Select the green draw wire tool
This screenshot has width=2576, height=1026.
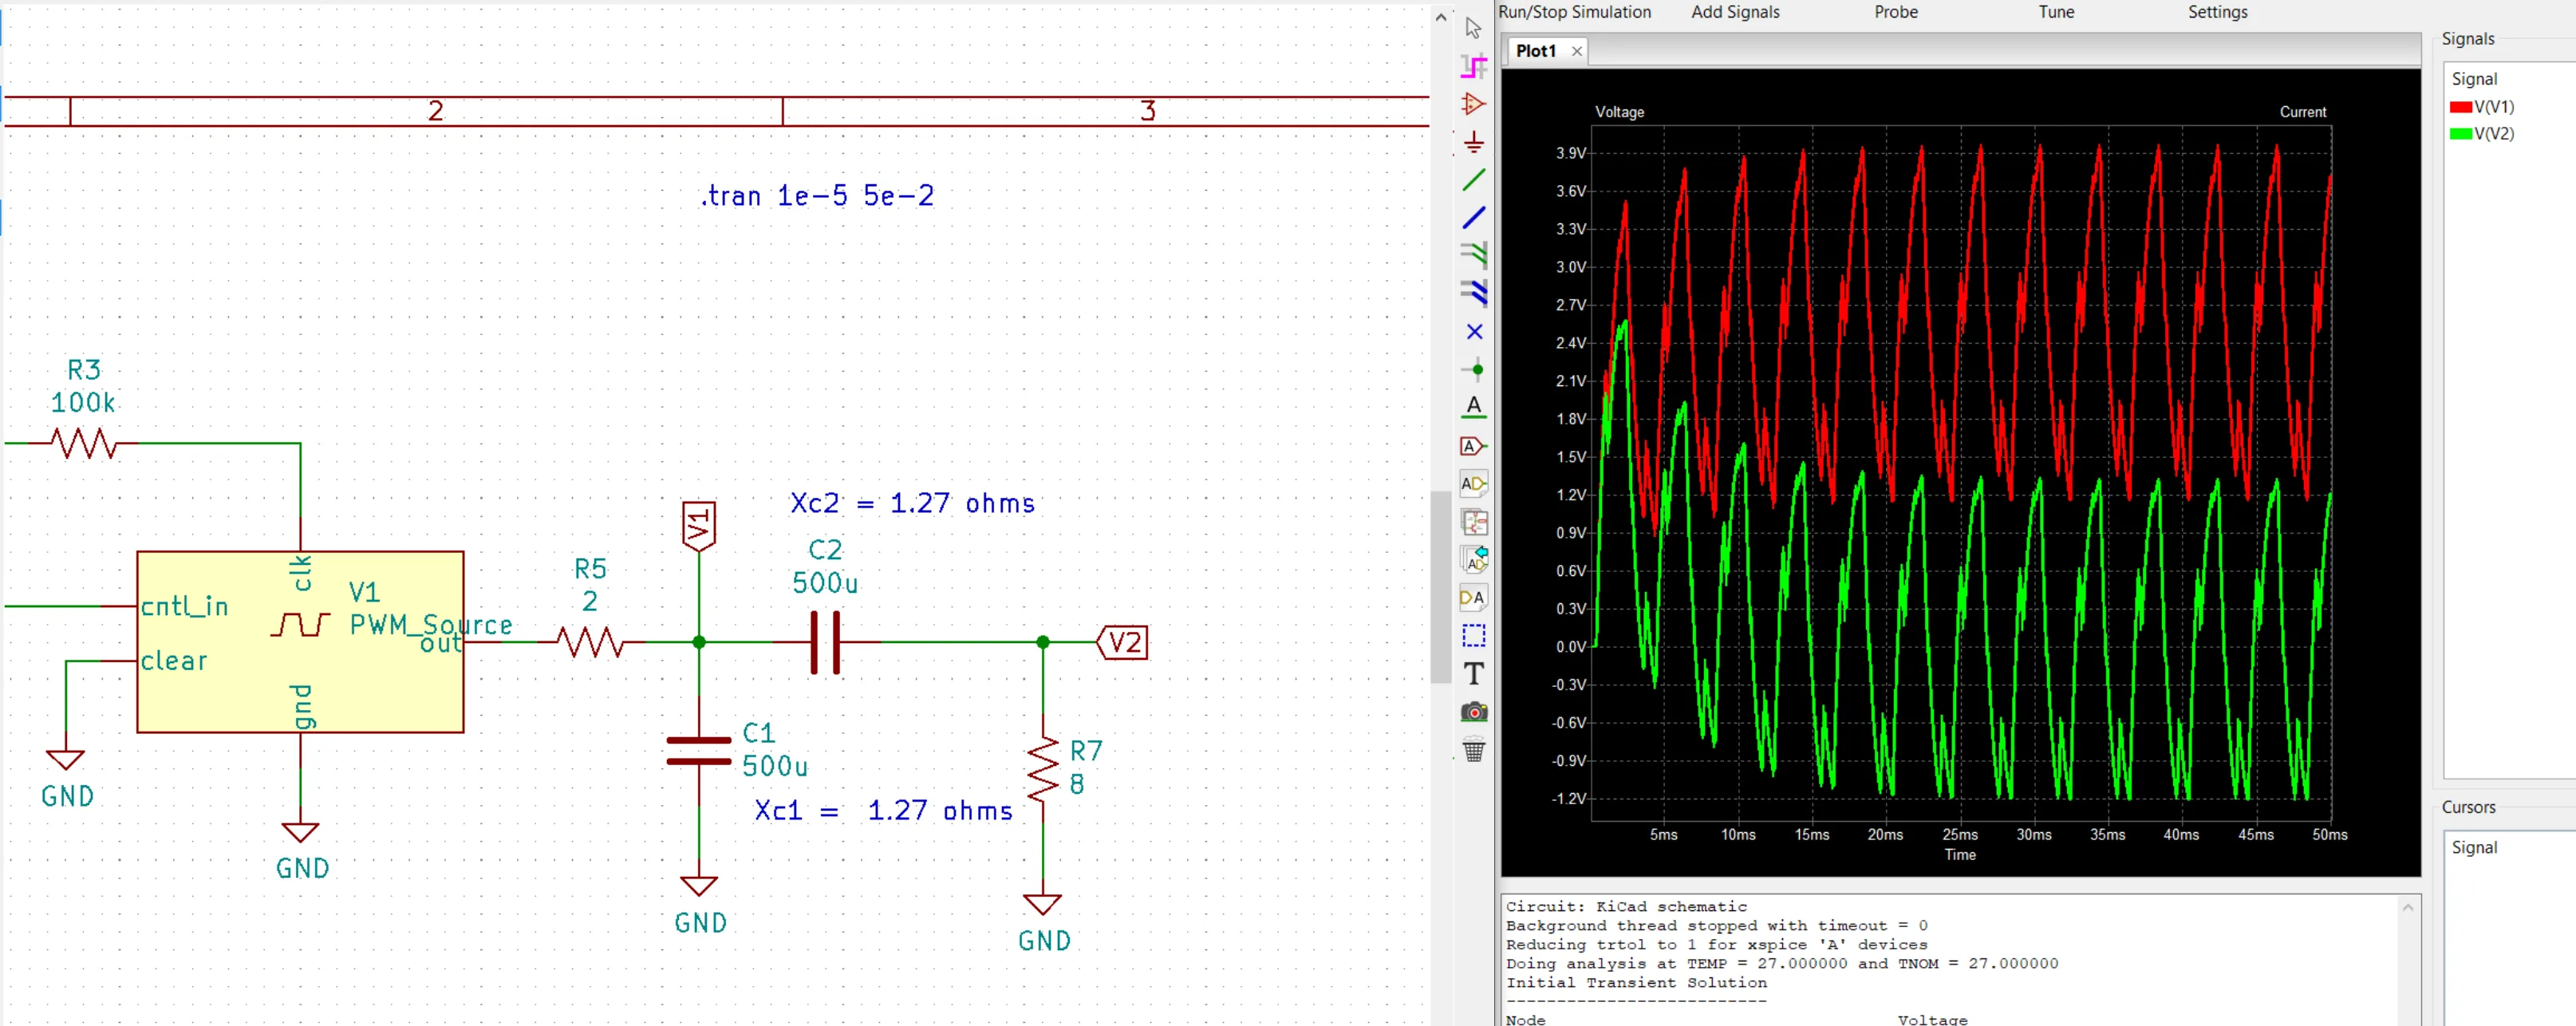coord(1473,180)
